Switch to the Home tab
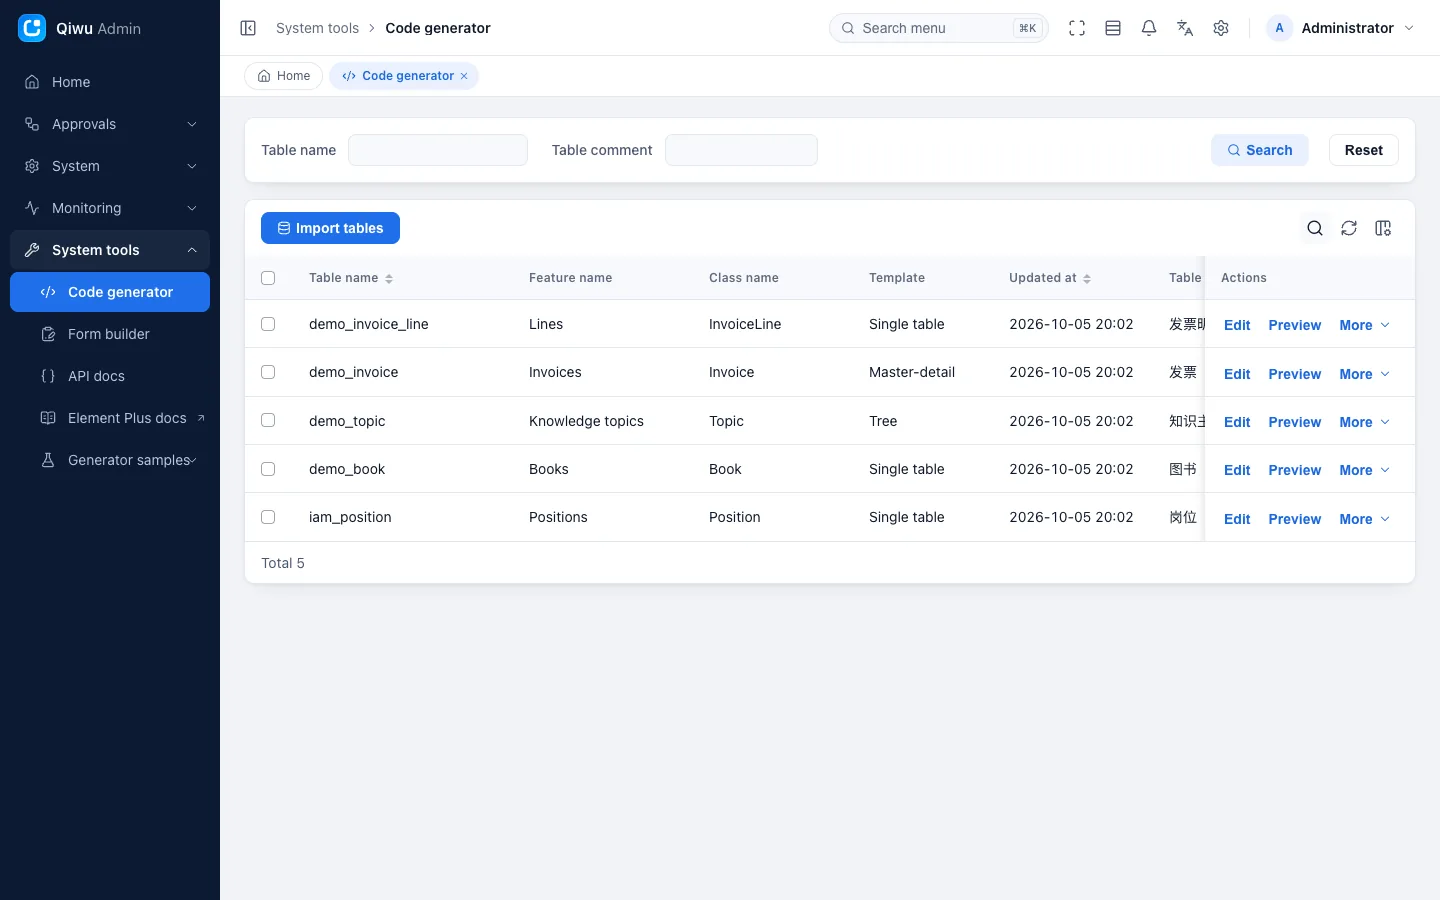The width and height of the screenshot is (1440, 900). pos(284,76)
